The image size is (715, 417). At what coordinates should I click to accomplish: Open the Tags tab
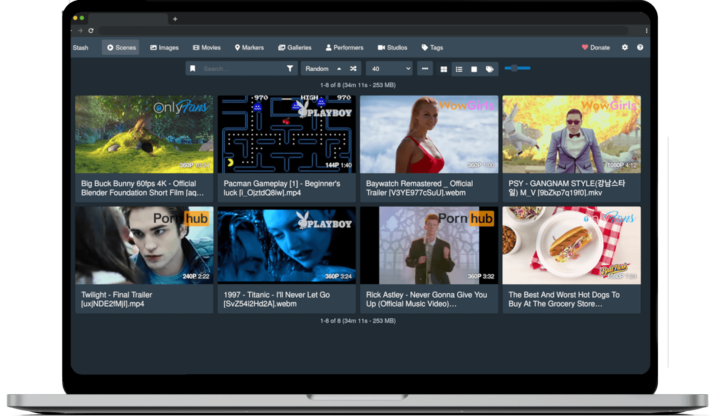tap(432, 47)
